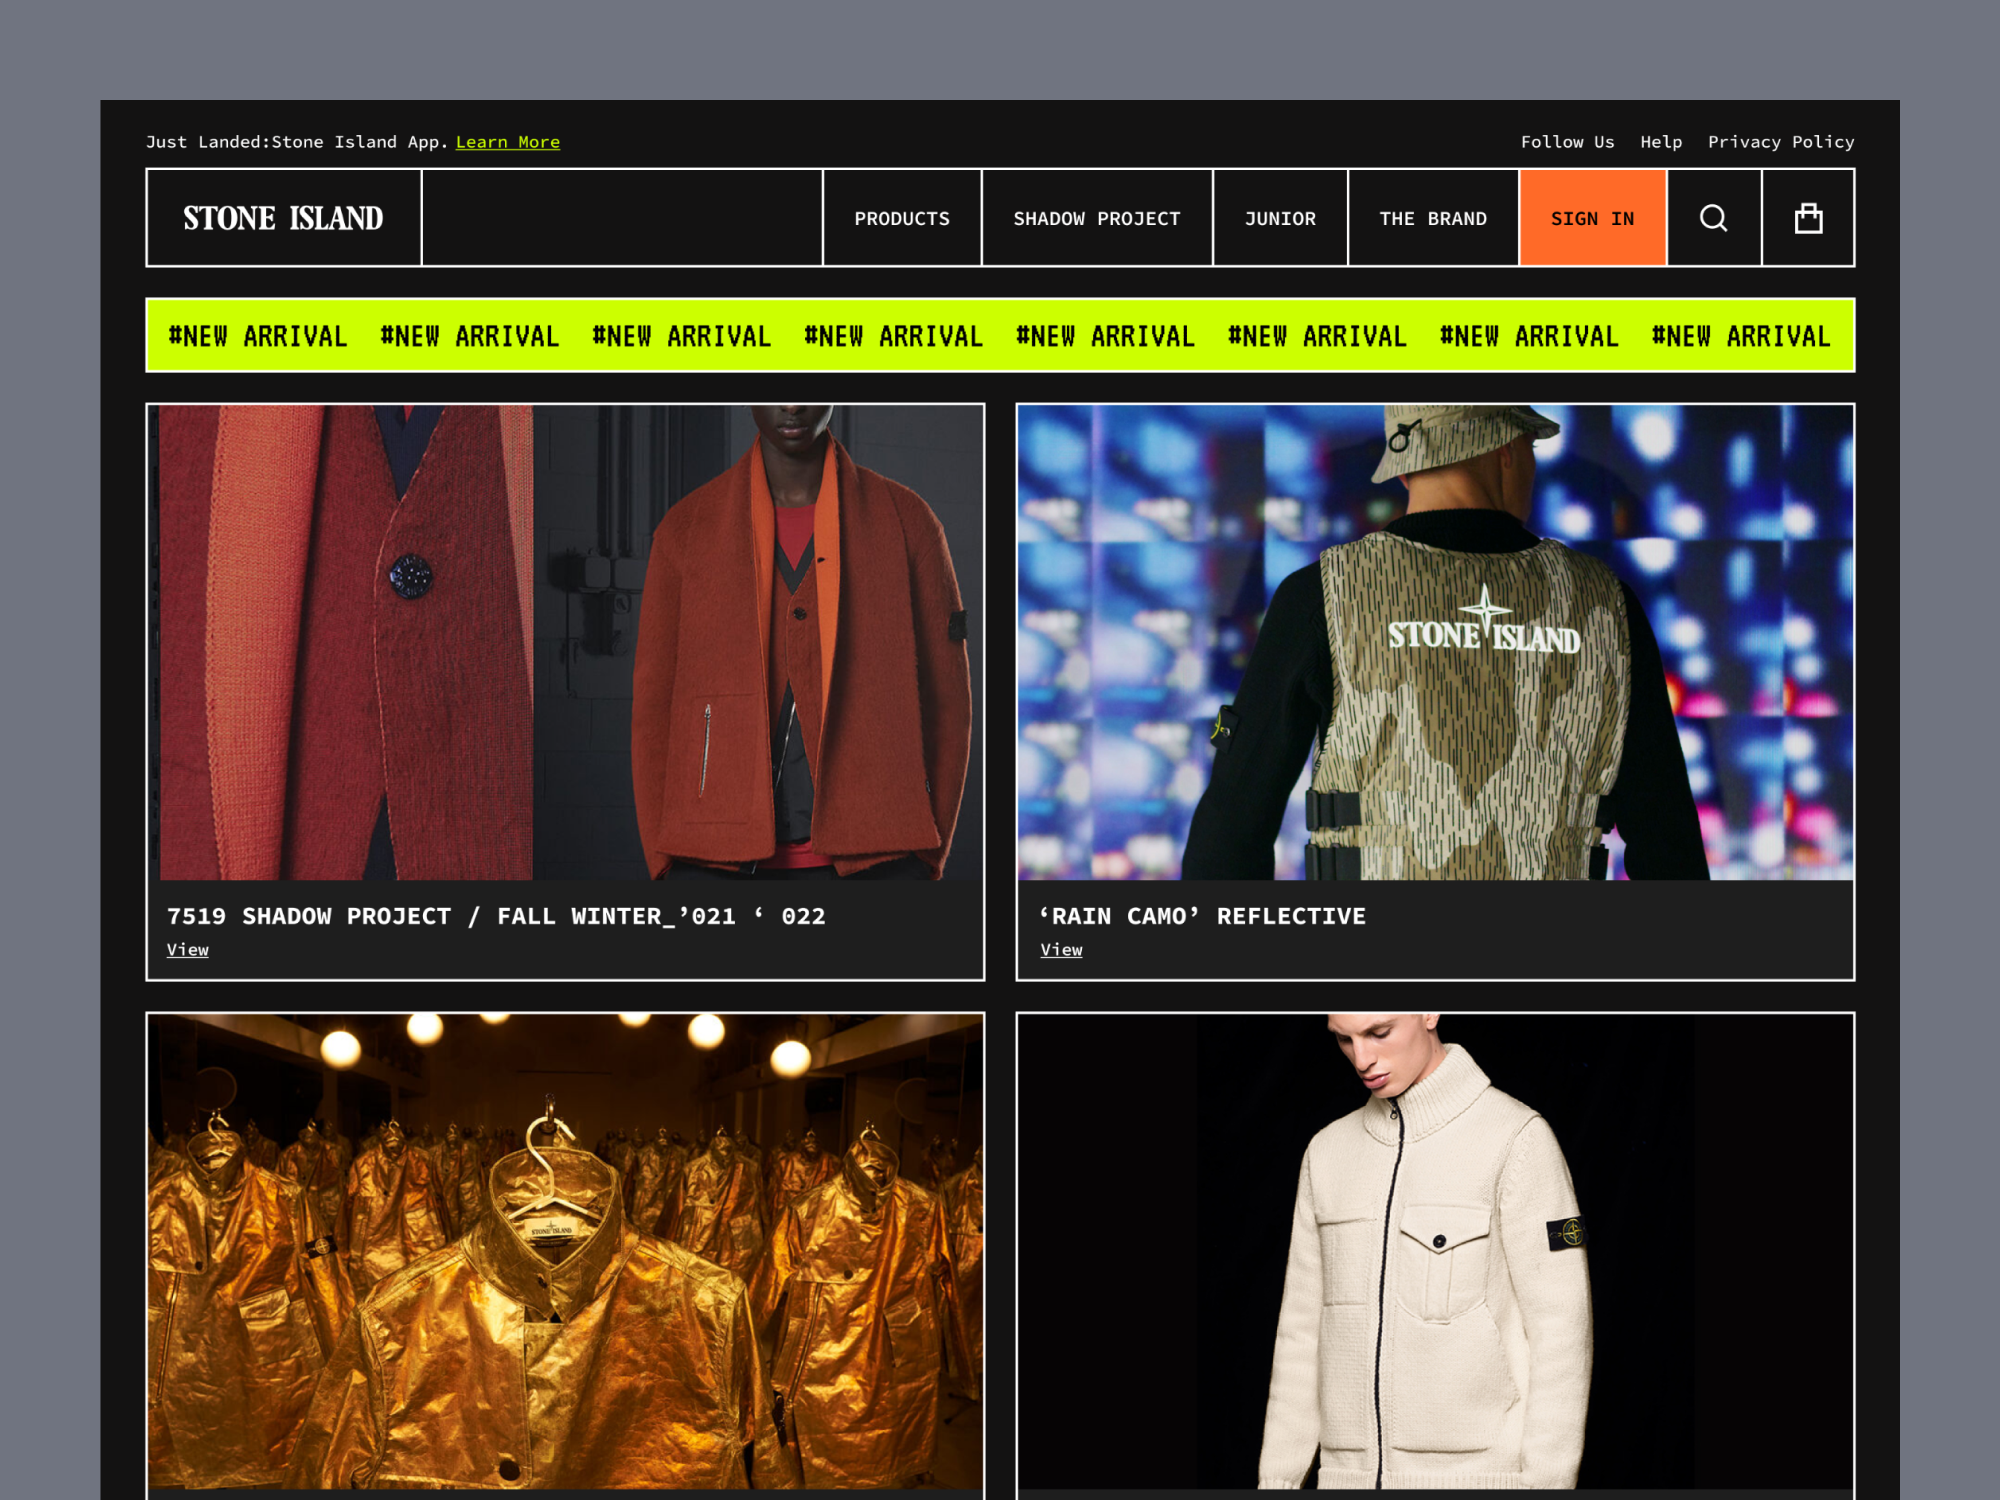Click the Stone Island logo

pos(283,218)
